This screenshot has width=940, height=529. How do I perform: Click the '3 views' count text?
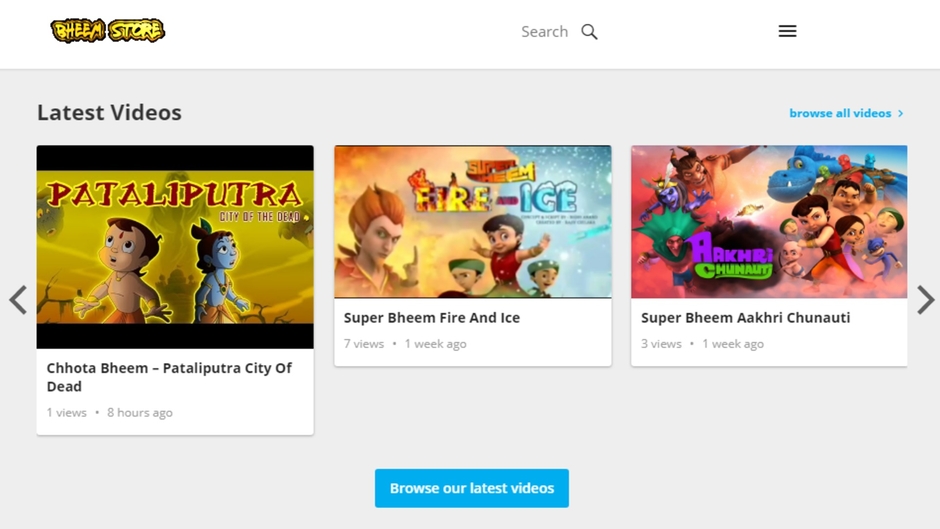tap(661, 344)
